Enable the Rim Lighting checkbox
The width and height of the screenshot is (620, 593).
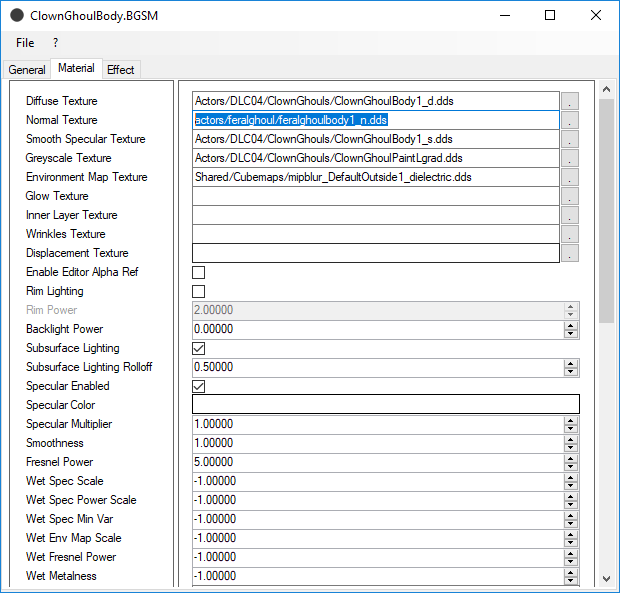(x=198, y=291)
